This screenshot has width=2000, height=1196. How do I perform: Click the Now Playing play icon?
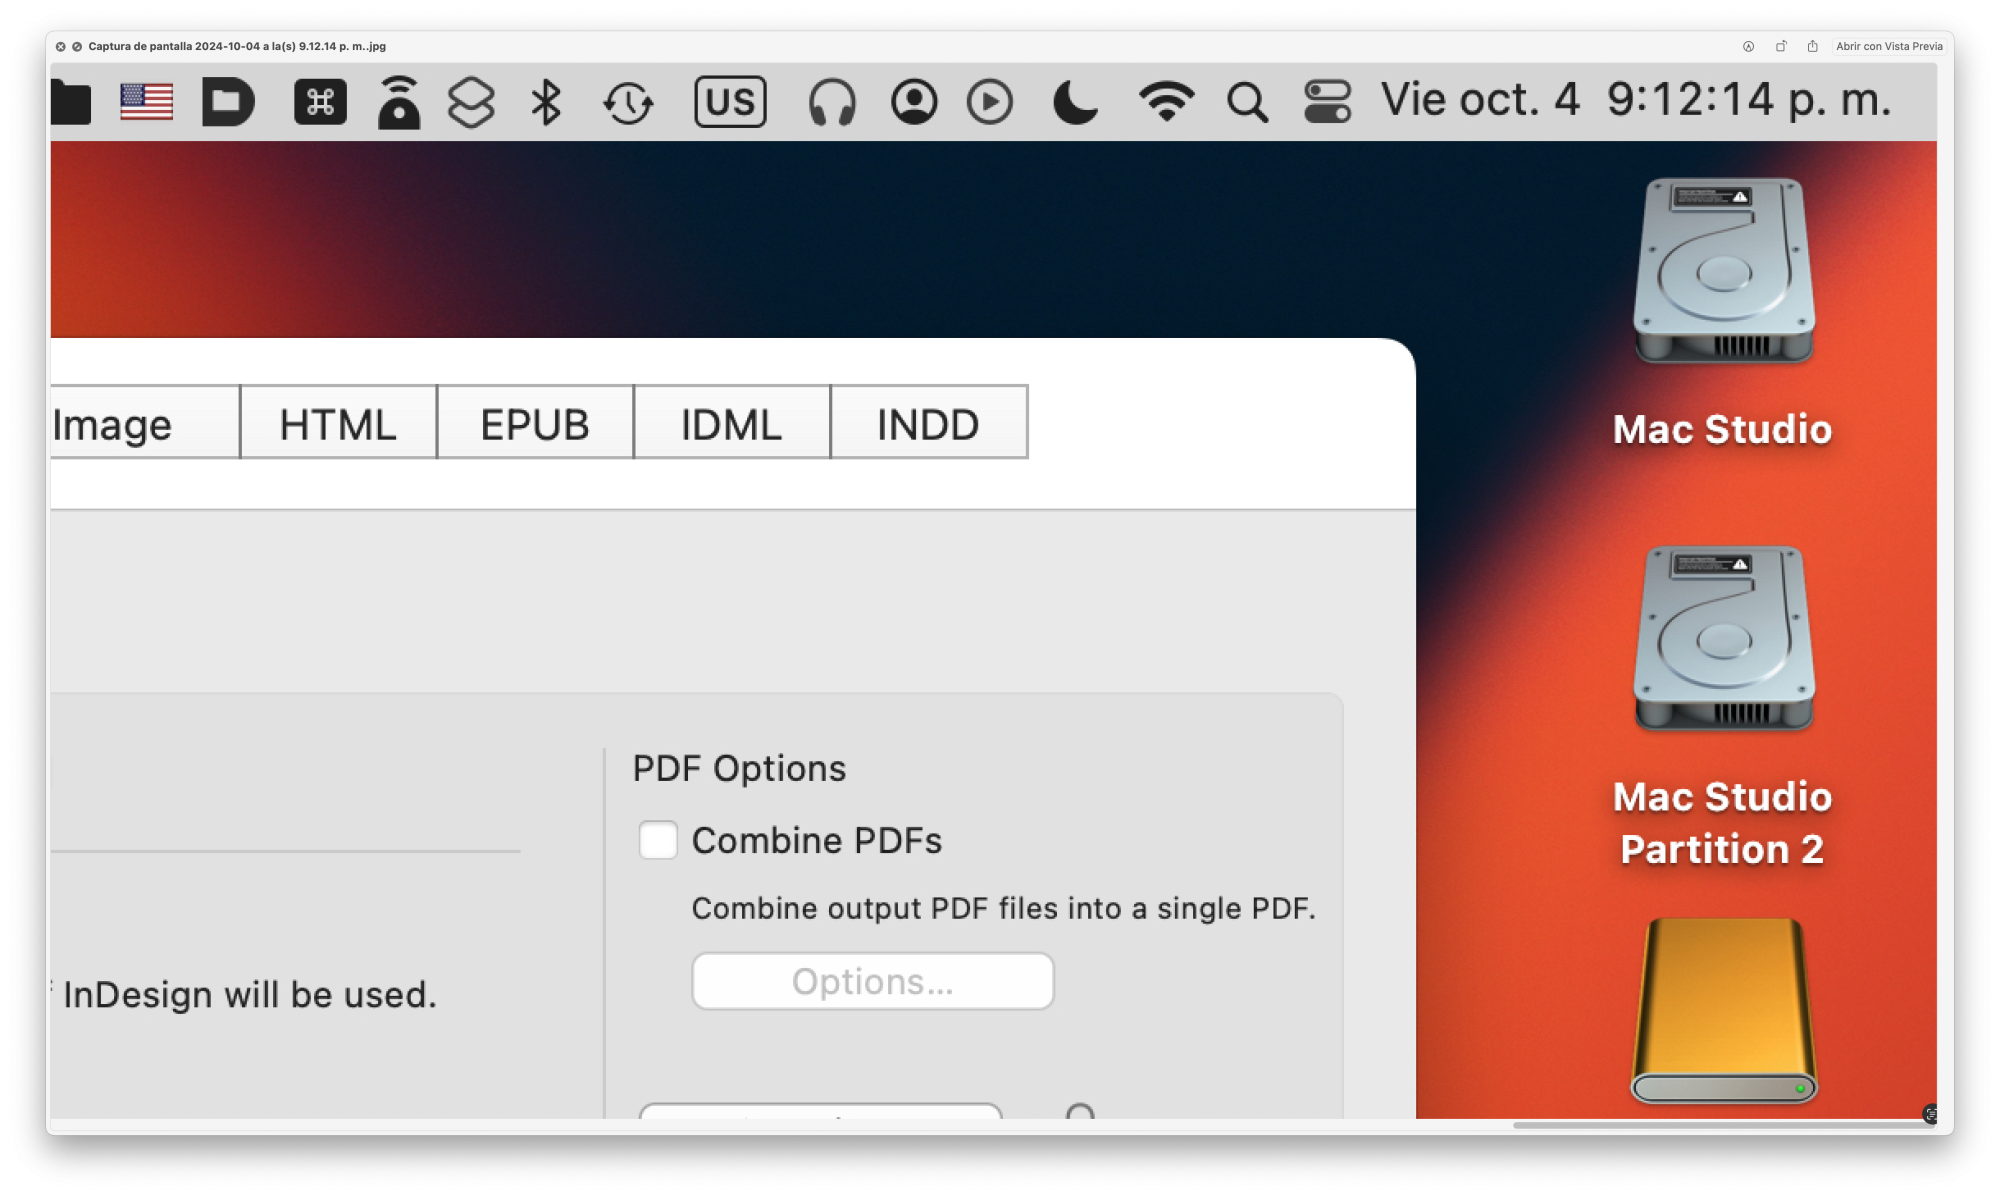click(989, 102)
